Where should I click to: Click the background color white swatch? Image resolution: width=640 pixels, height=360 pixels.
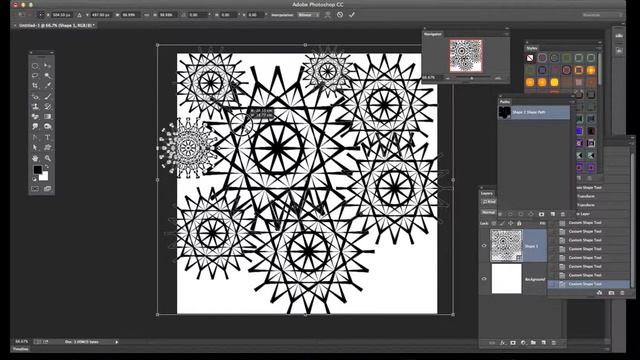pyautogui.click(x=44, y=176)
